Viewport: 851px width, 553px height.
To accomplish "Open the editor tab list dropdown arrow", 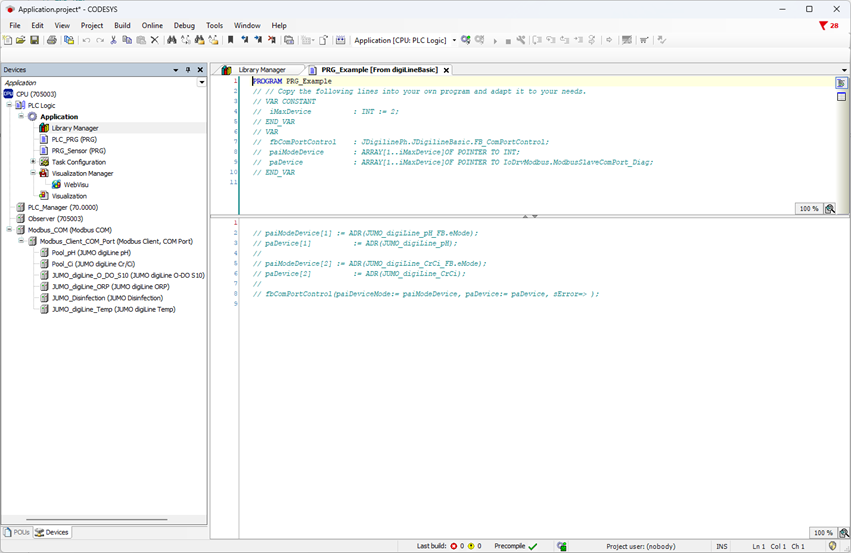I will point(844,70).
